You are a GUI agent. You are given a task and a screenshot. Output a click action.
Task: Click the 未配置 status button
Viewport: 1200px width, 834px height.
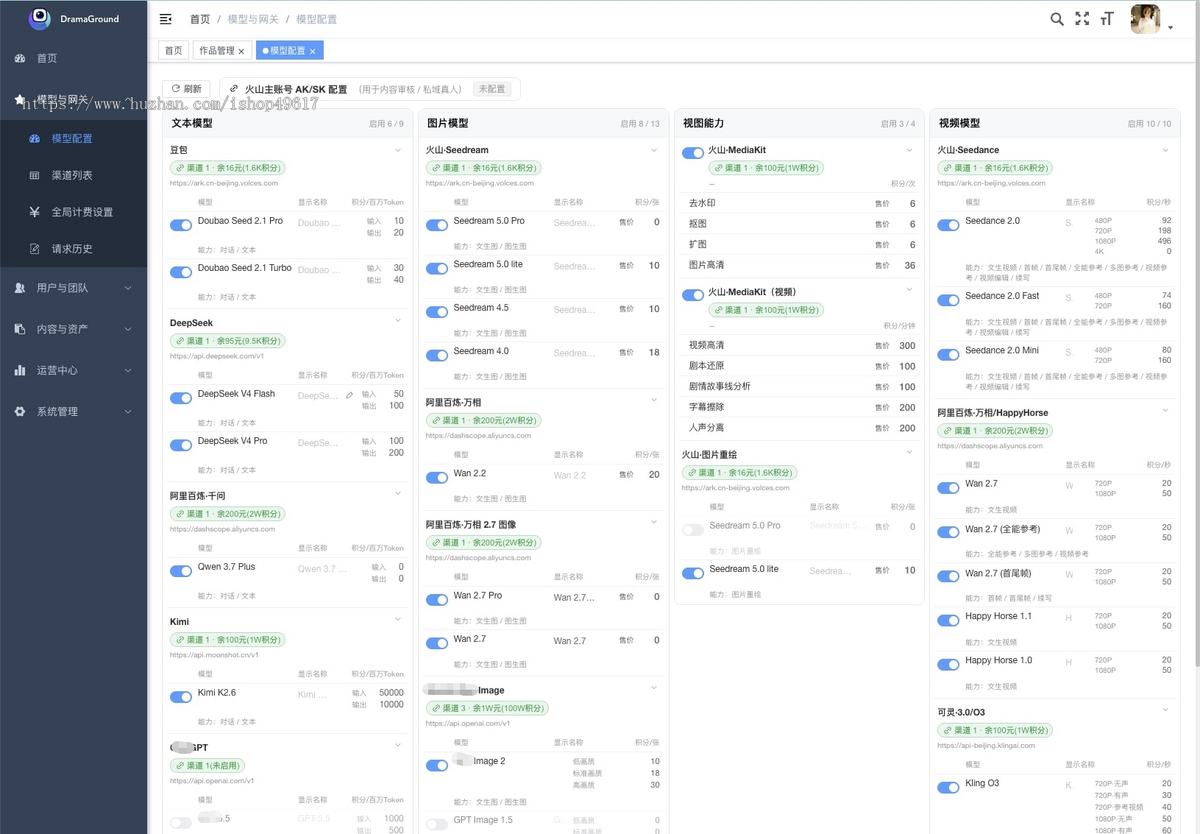tap(492, 89)
